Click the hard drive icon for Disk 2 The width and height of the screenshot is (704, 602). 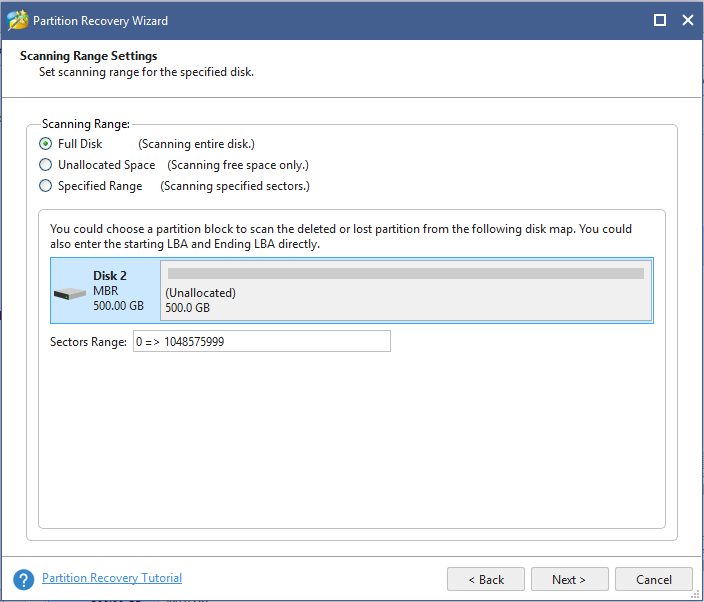pyautogui.click(x=70, y=294)
